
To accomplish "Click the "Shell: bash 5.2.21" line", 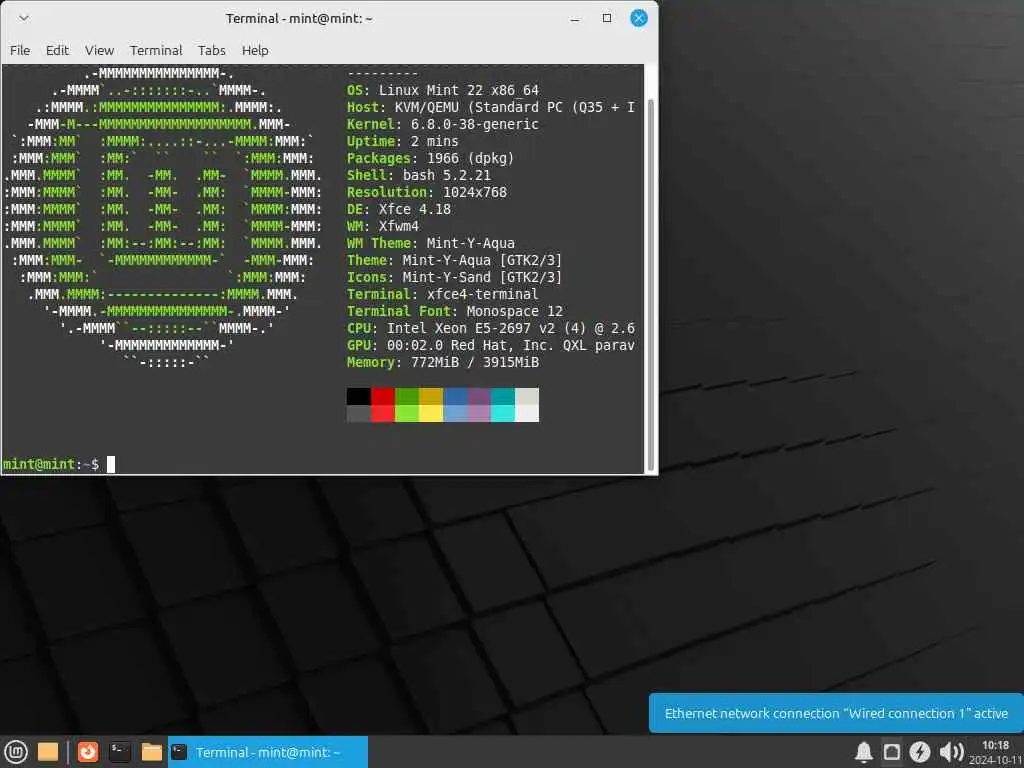I will 419,175.
